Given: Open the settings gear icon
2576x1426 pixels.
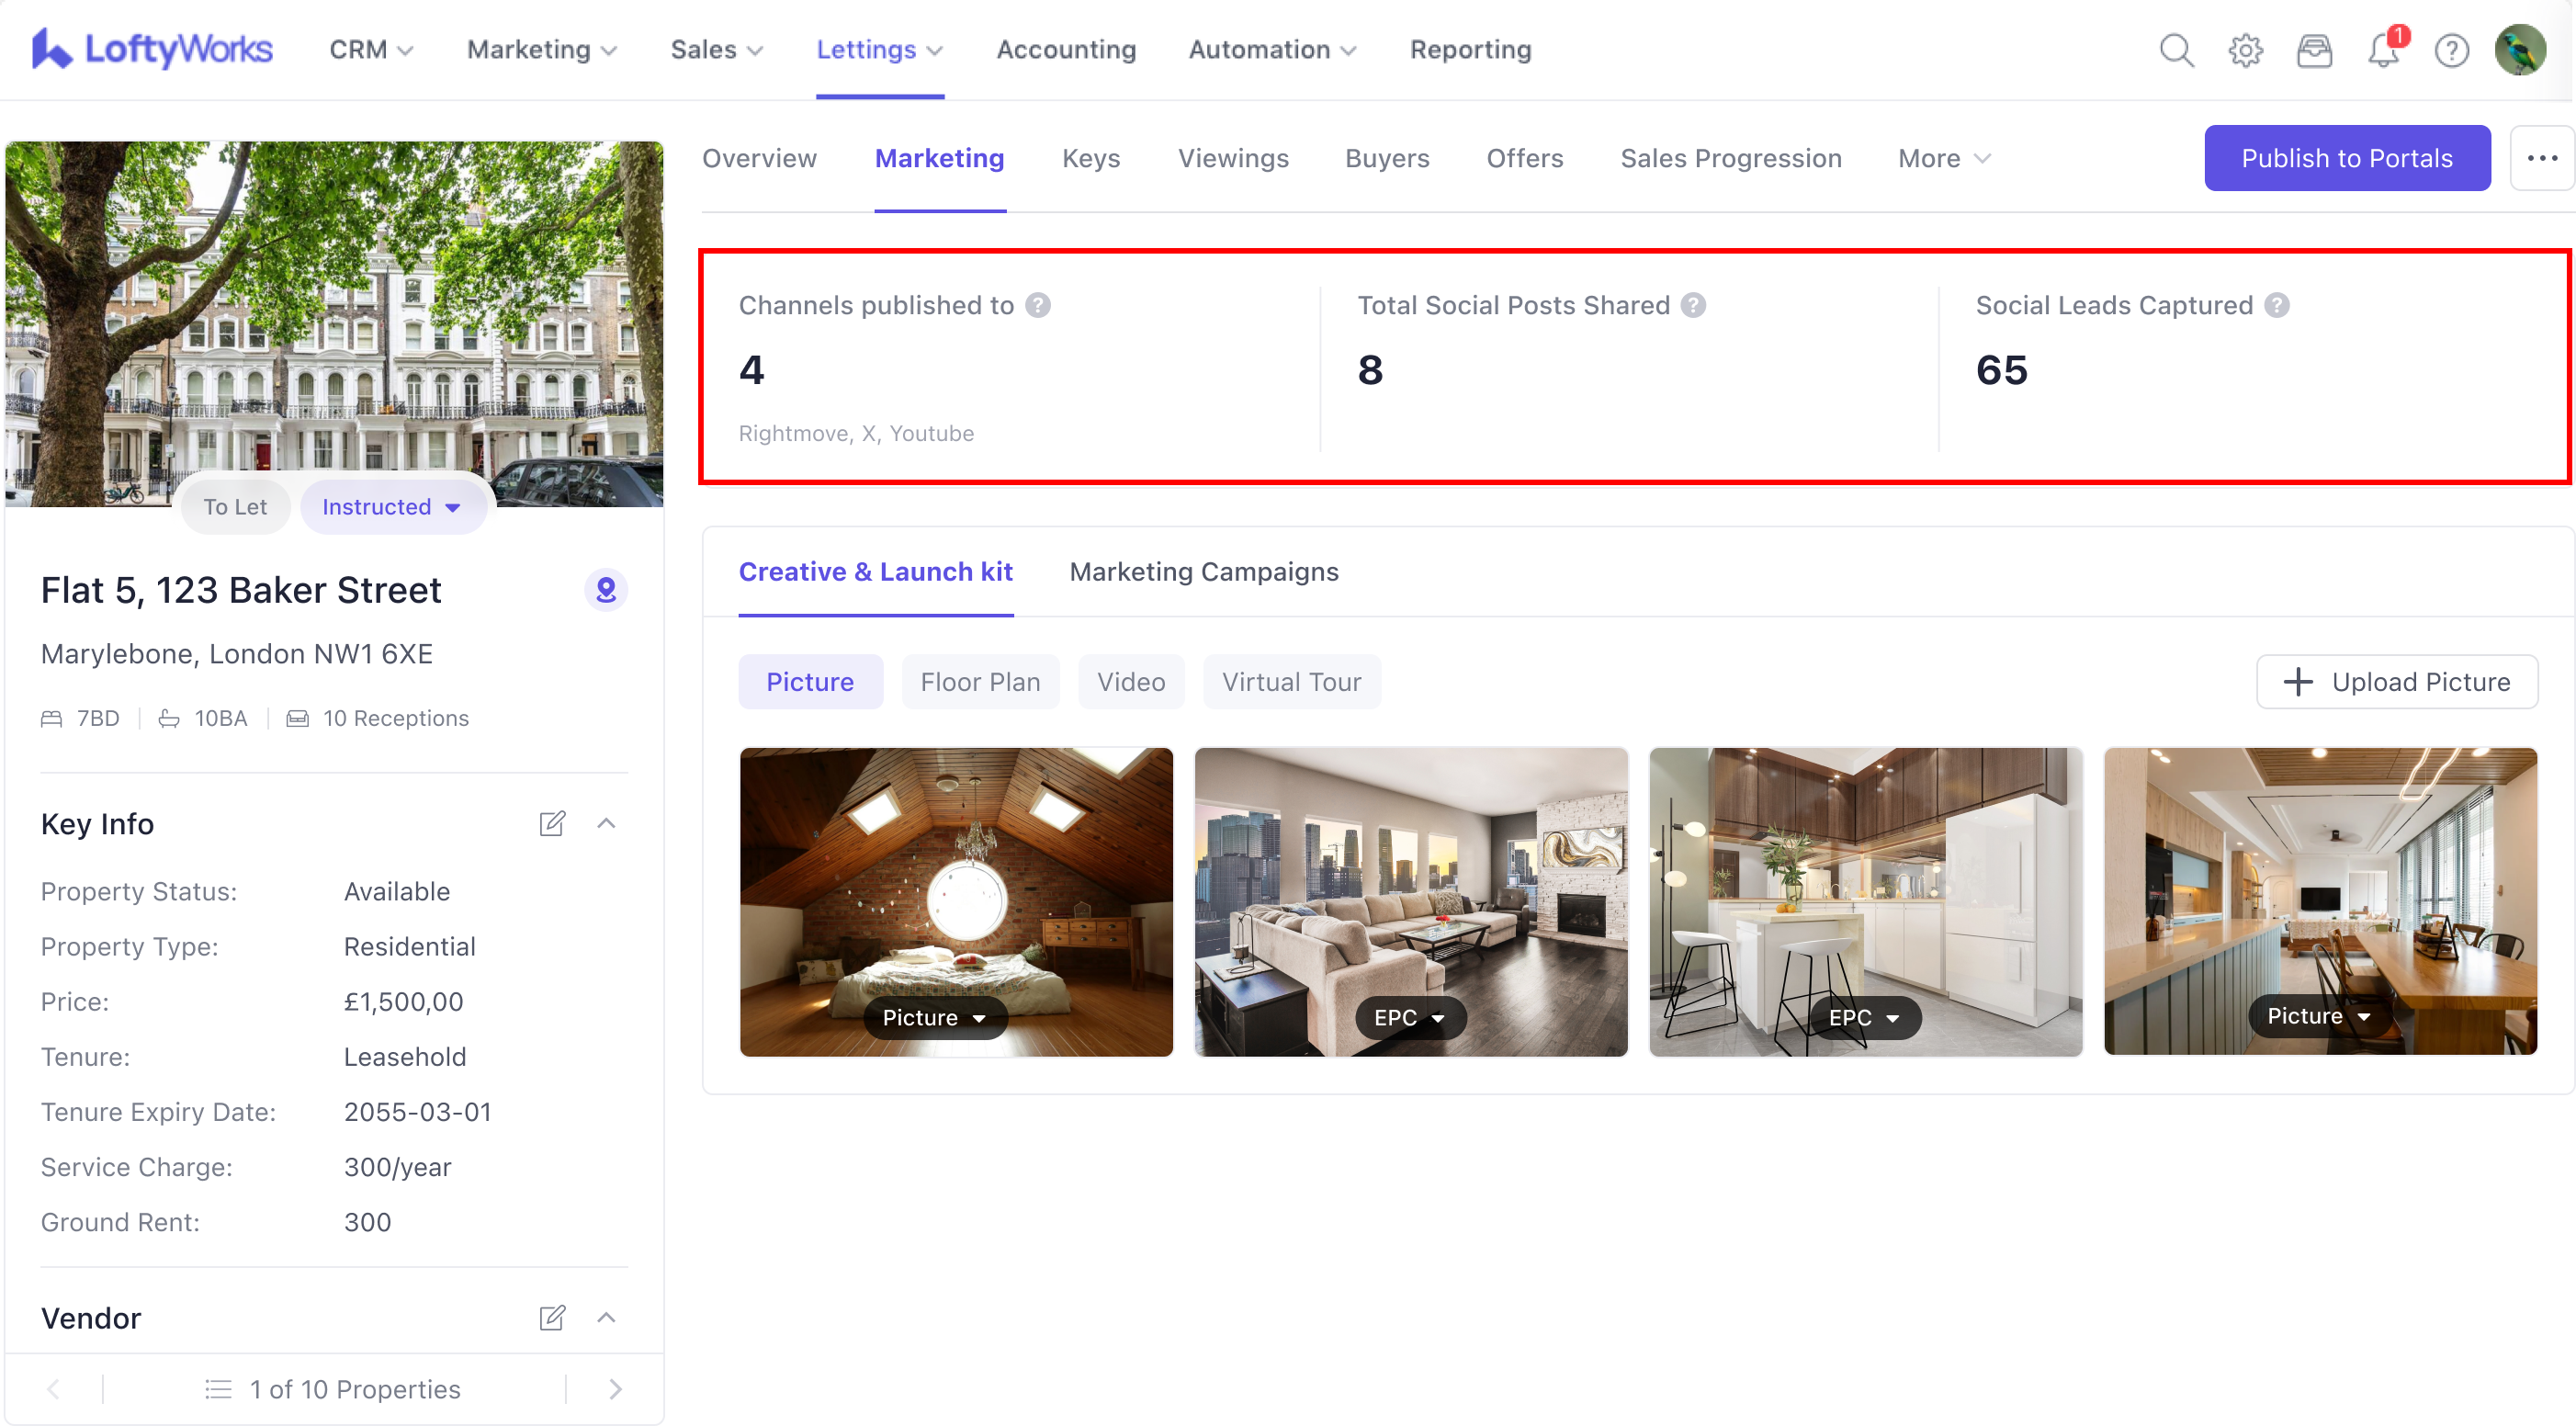Looking at the screenshot, I should pos(2245,50).
